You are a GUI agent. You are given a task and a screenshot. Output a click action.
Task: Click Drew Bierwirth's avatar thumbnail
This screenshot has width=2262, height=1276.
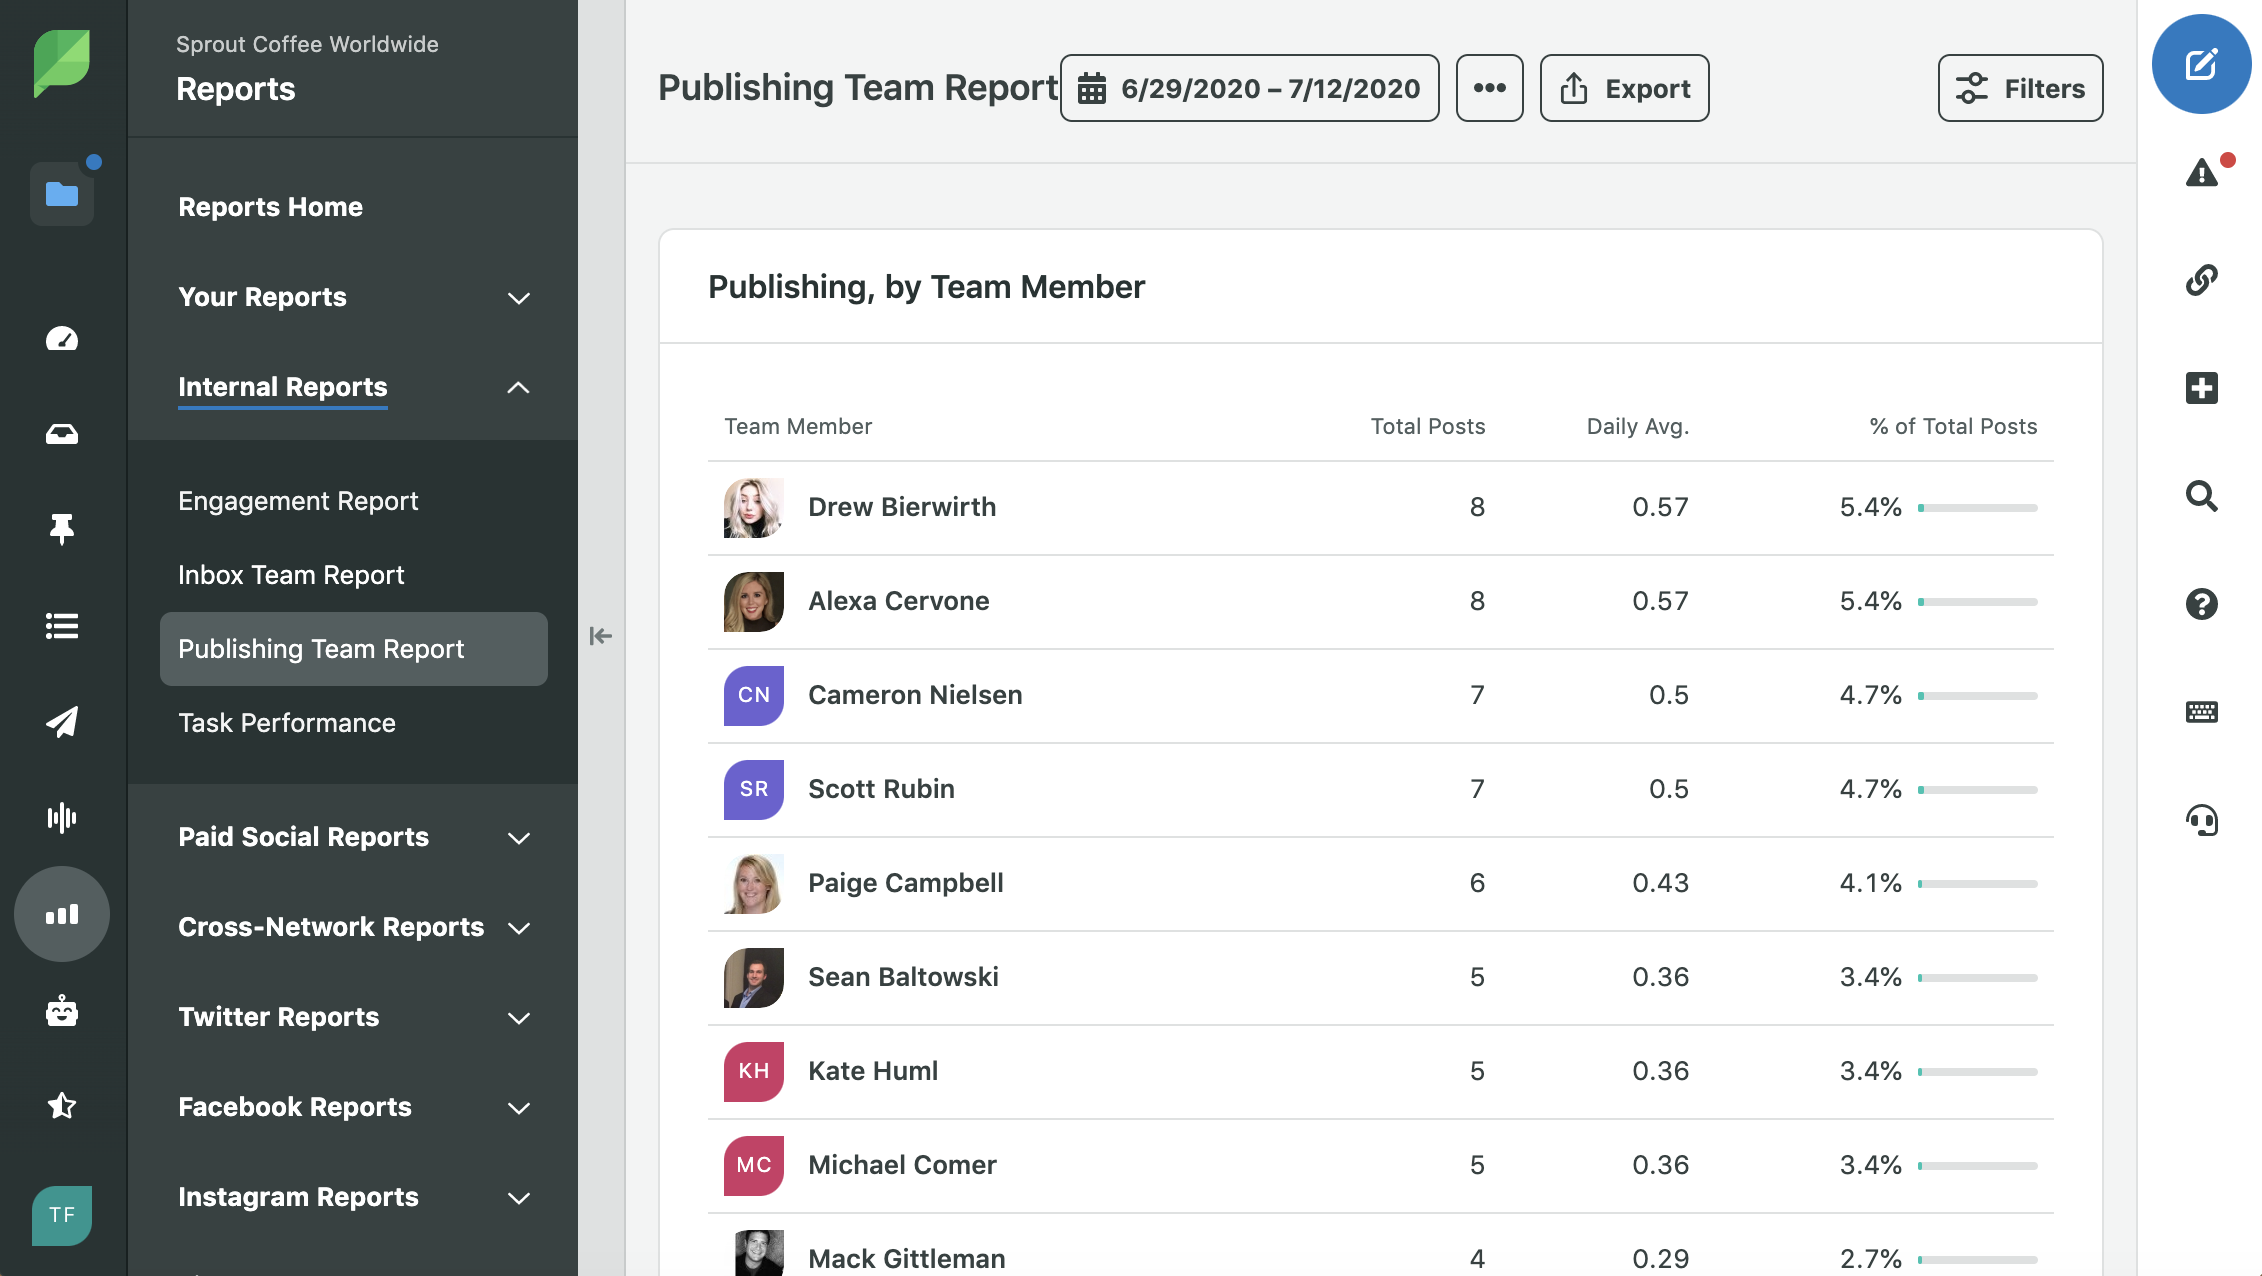(x=753, y=508)
